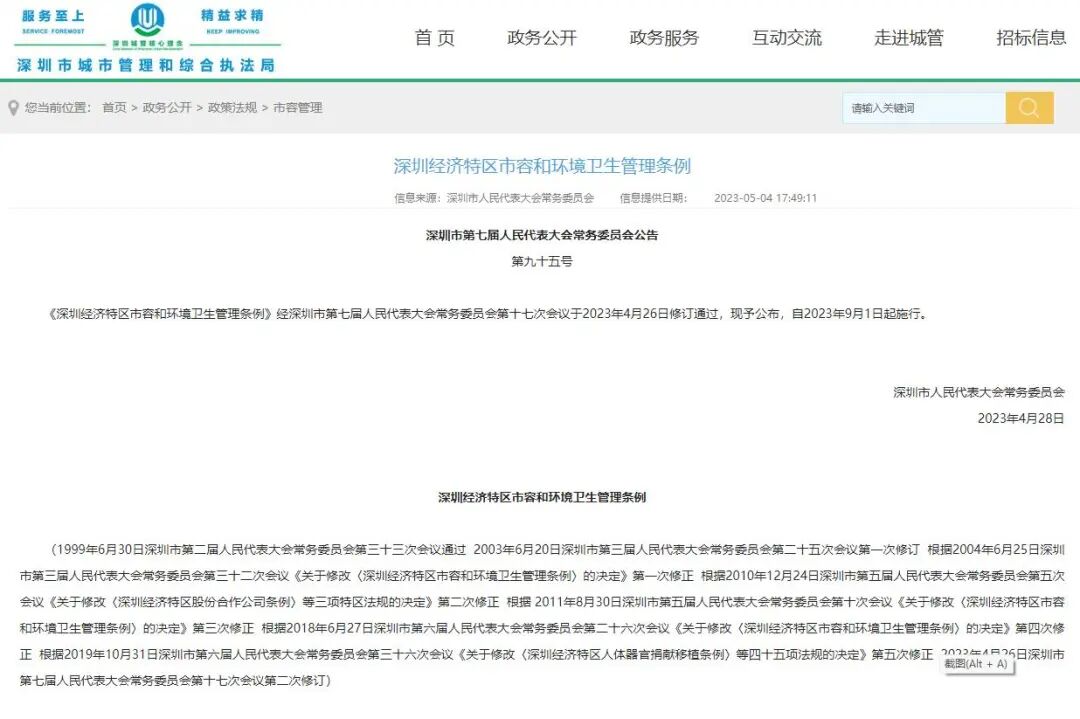Click the blue article title 深圳经济特区市容和环境卫生管理条例
Viewport: 1080px width, 719px height.
point(539,165)
